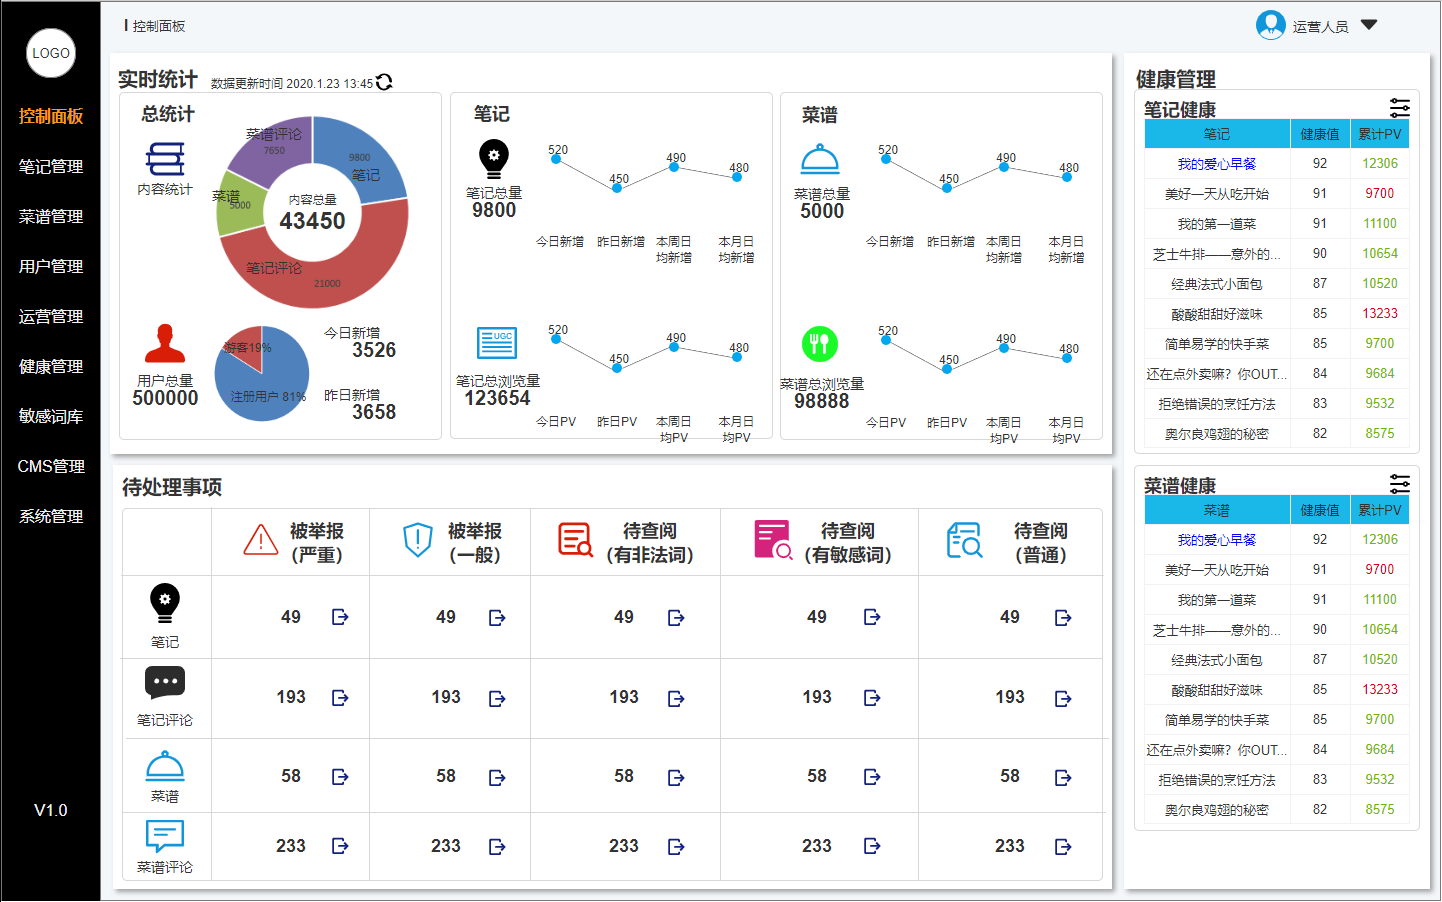The height and width of the screenshot is (902, 1442).
Task: Click the refresh icon beside data update time
Action: point(384,82)
